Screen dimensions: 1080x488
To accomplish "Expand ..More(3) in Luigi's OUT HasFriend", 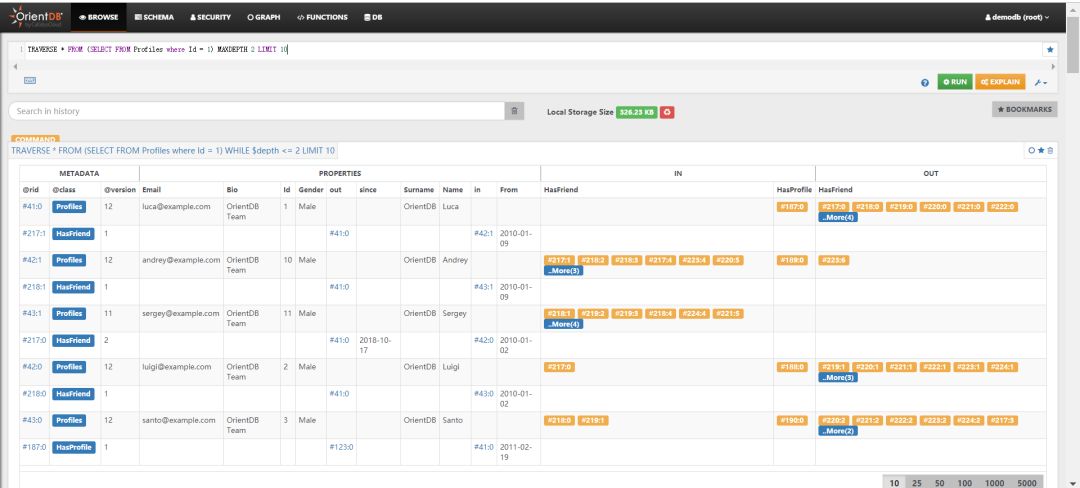I will (x=838, y=378).
